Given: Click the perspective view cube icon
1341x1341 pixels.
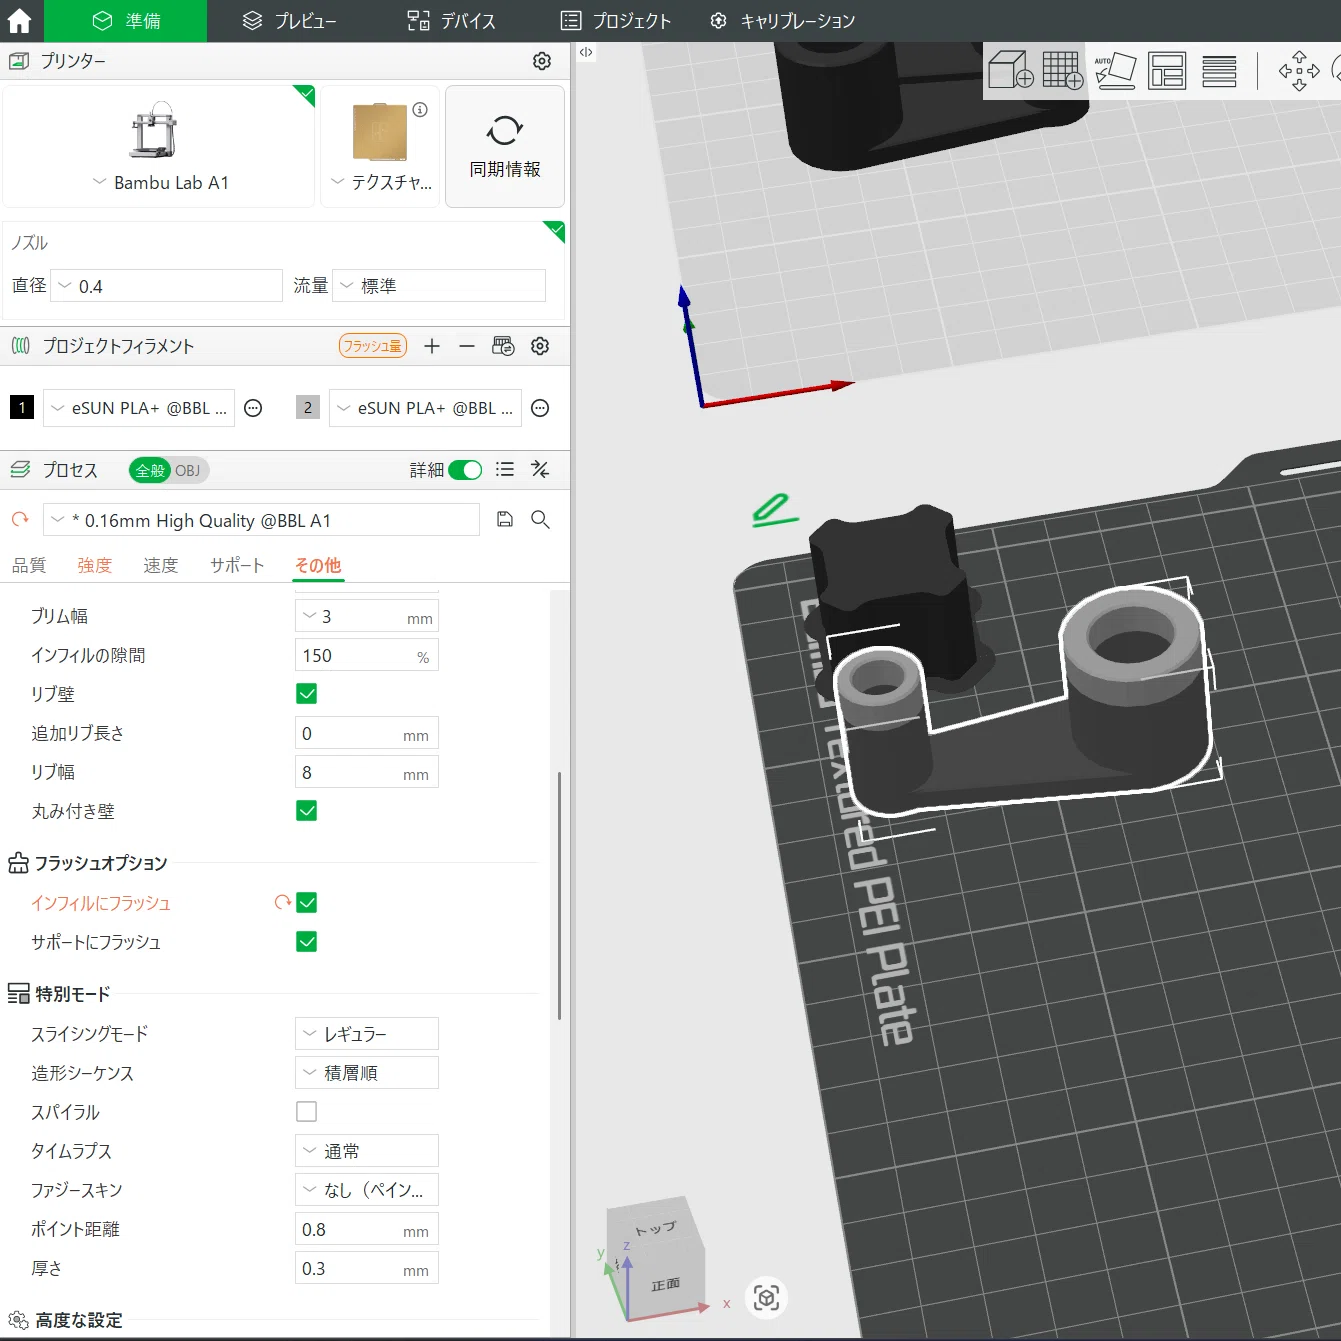Looking at the screenshot, I should (767, 1298).
